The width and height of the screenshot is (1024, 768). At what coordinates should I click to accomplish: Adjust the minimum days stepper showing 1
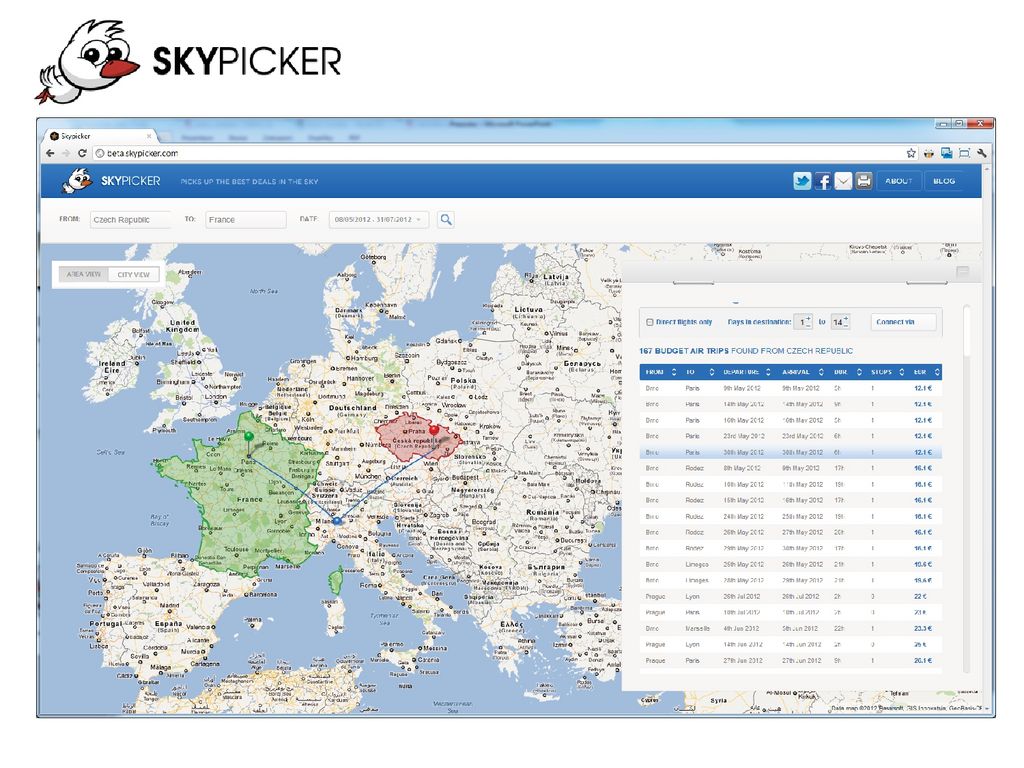coord(803,322)
